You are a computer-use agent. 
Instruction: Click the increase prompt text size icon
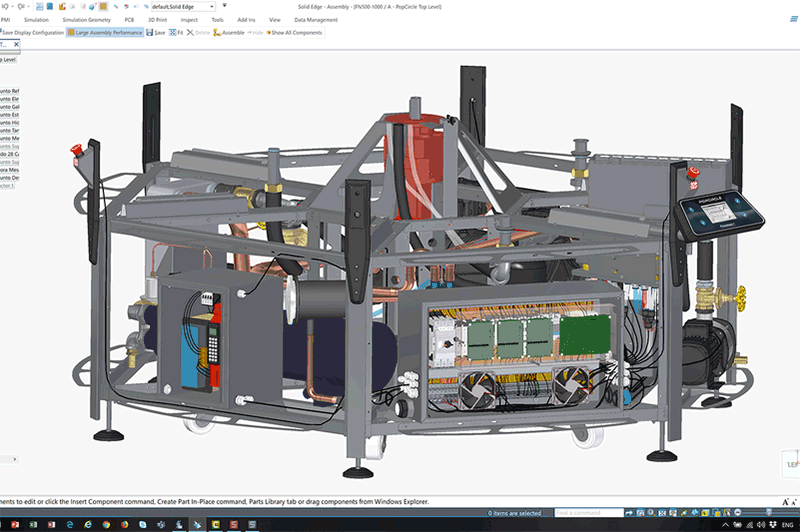[786, 502]
